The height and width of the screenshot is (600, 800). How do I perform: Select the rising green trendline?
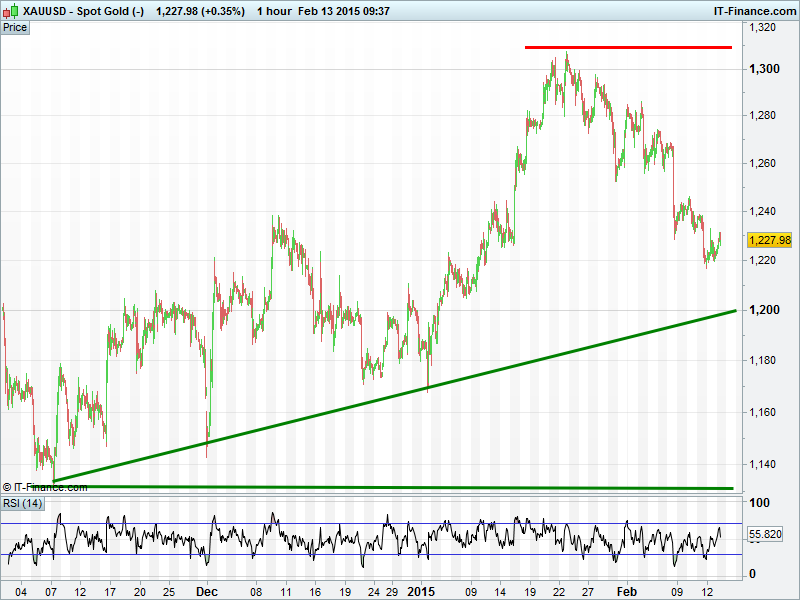(x=400, y=396)
